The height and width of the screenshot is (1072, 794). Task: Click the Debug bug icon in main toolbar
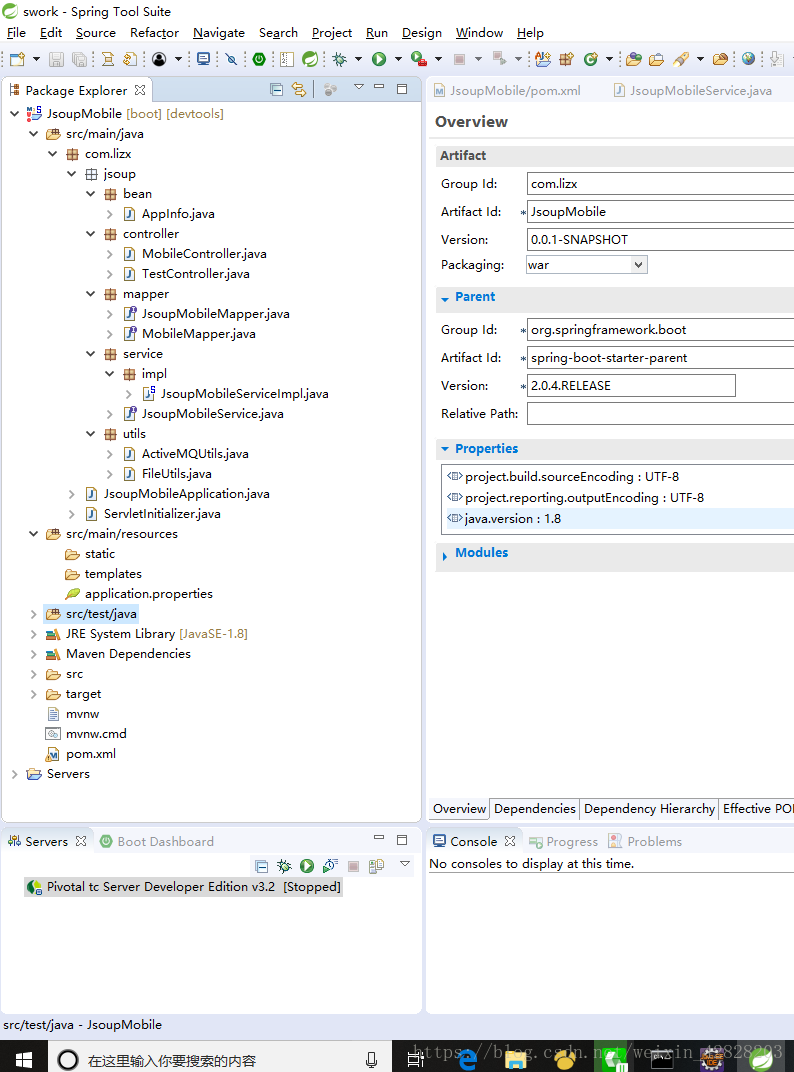click(339, 59)
